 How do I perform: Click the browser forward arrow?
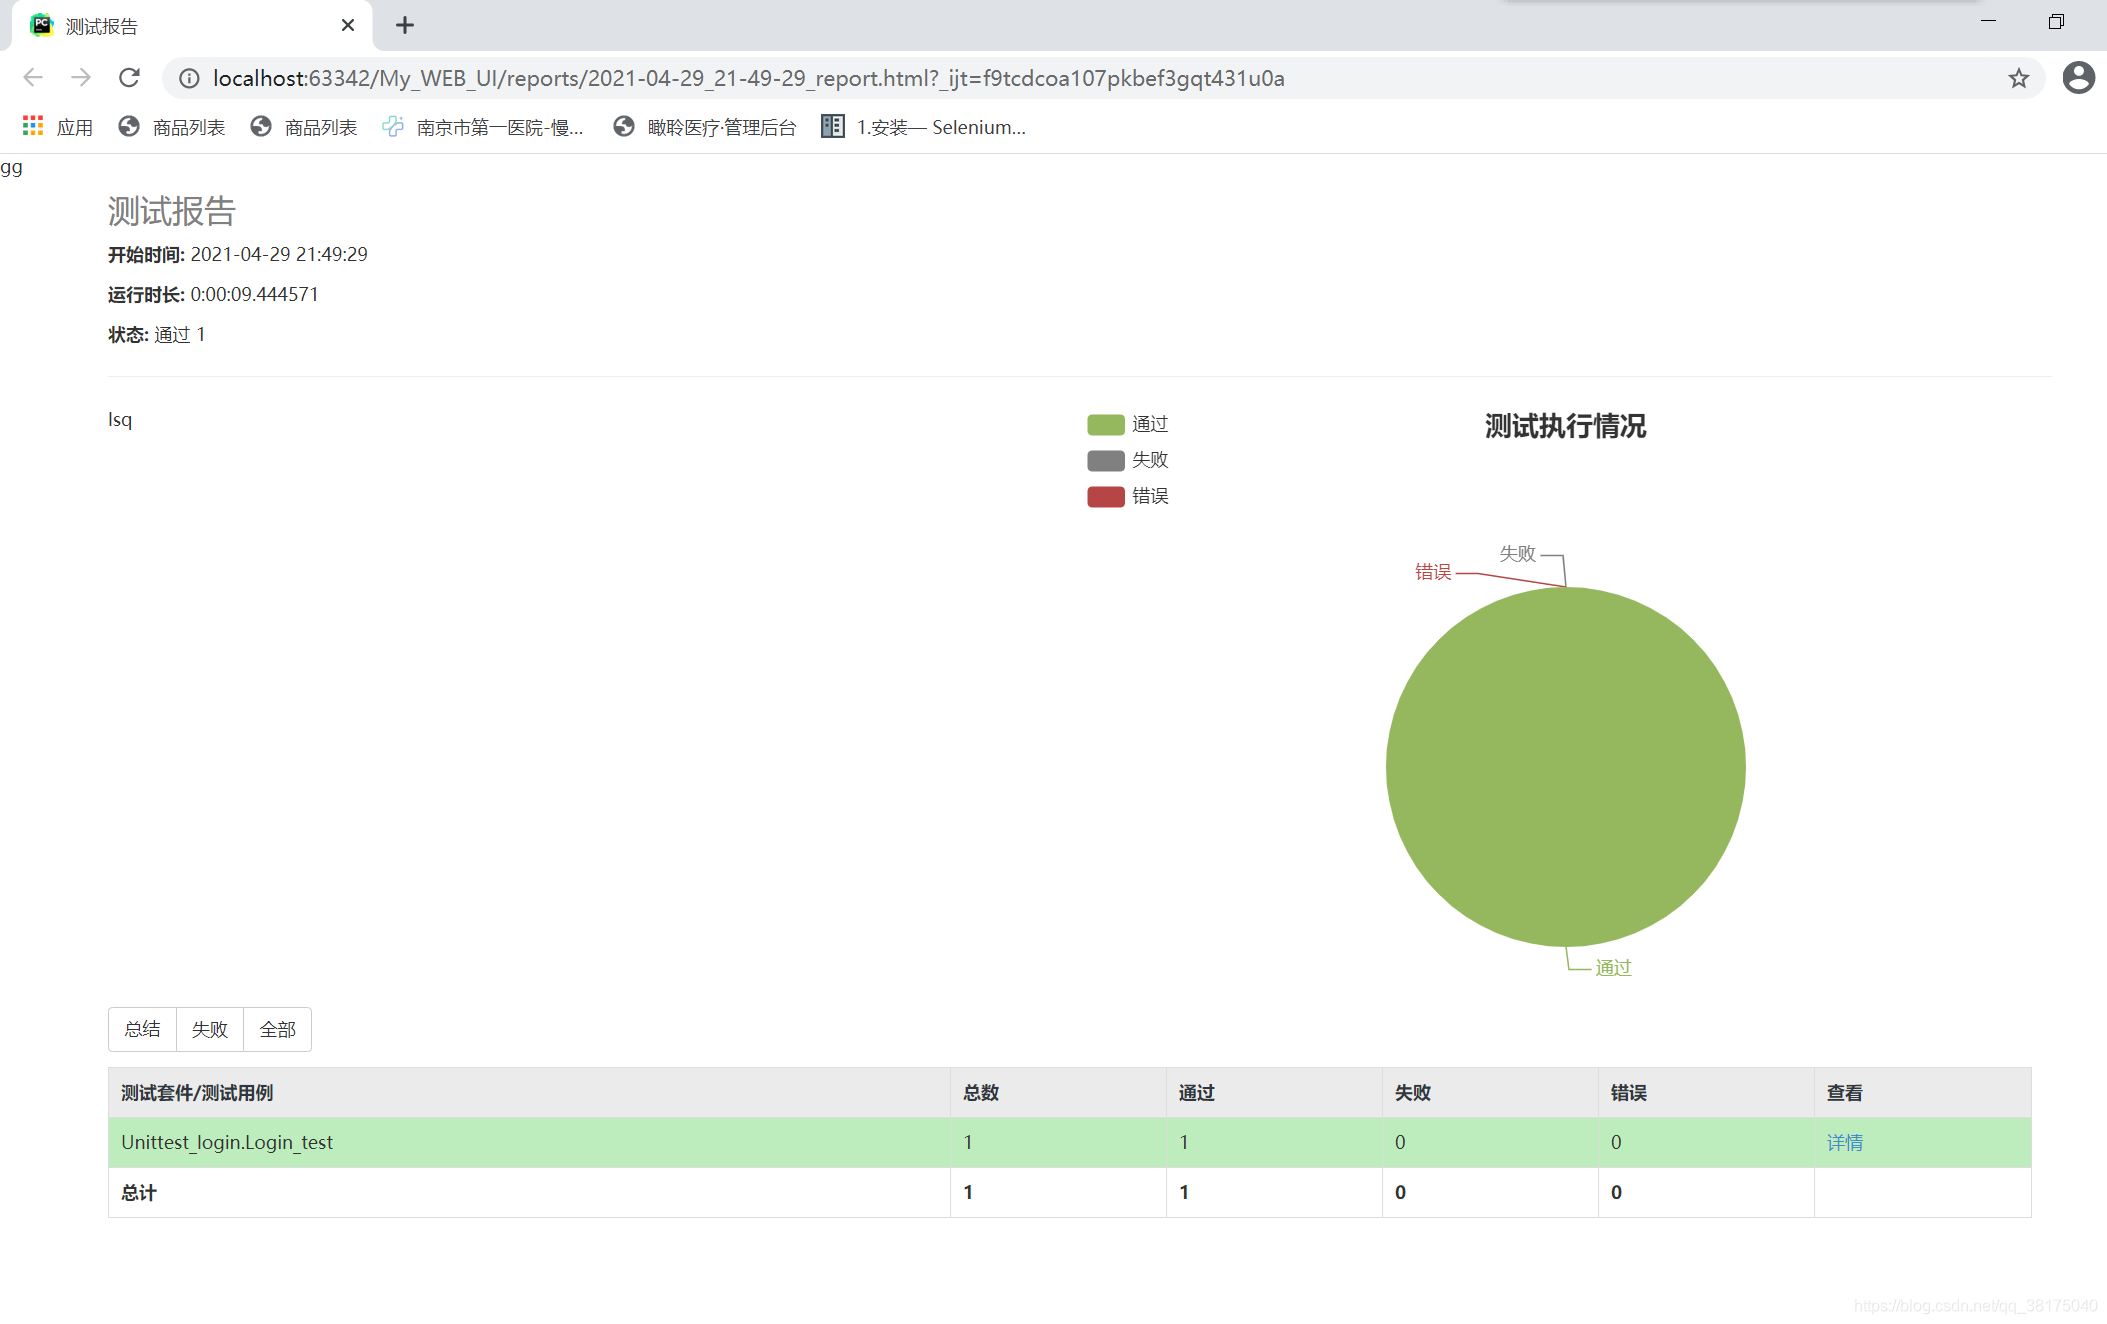pyautogui.click(x=81, y=78)
